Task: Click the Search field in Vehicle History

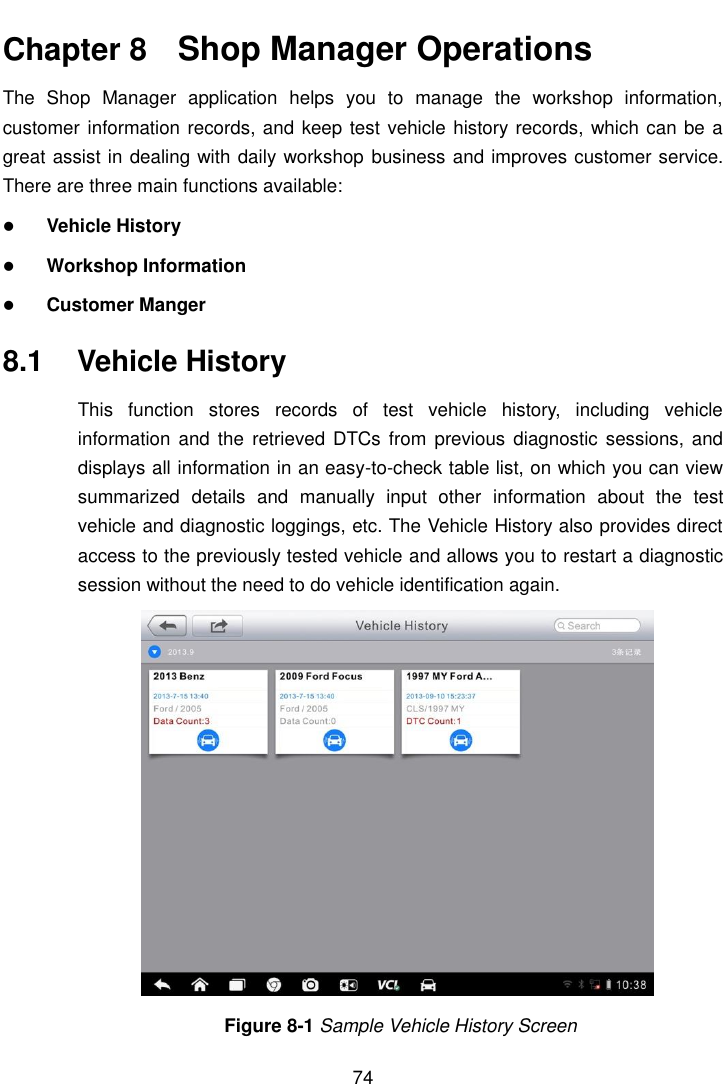Action: 597,626
